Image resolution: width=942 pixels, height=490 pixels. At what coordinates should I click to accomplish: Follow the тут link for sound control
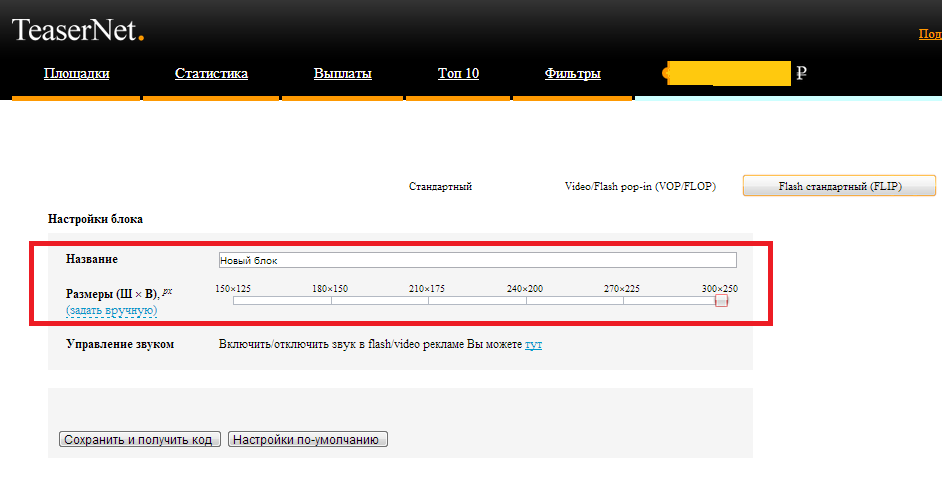click(x=533, y=344)
